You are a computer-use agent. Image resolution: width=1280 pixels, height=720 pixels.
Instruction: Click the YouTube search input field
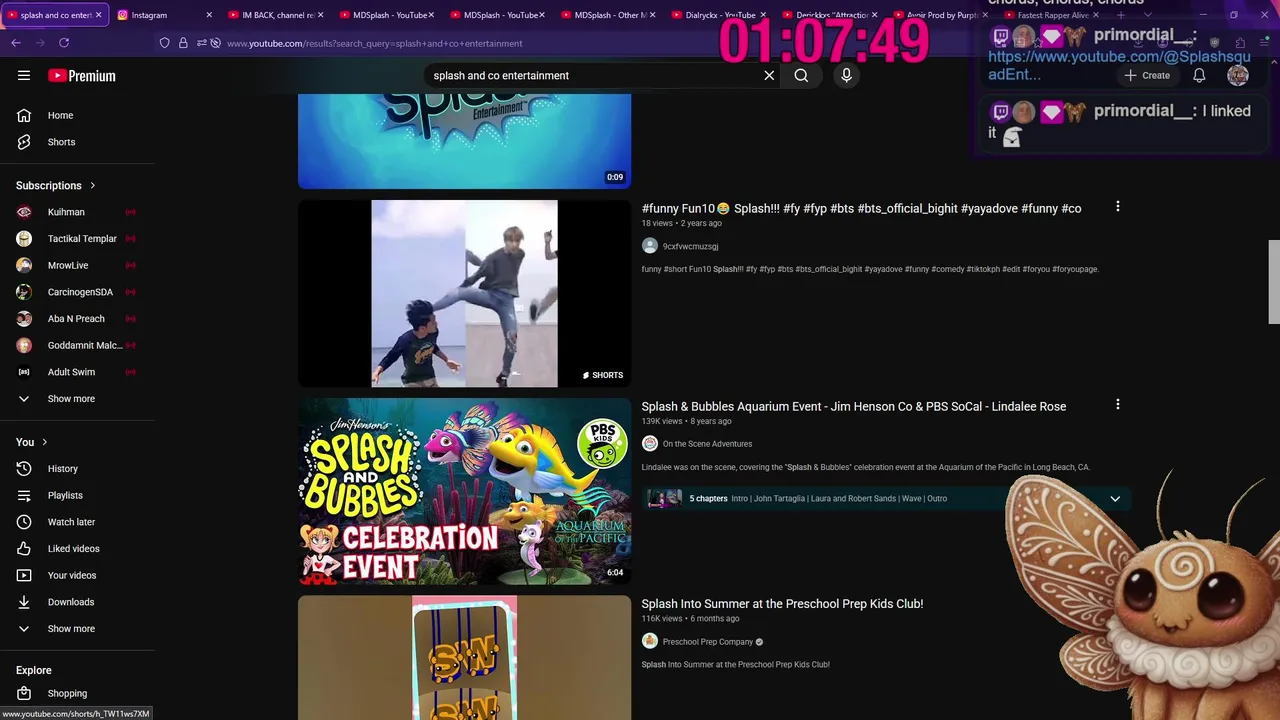point(595,75)
